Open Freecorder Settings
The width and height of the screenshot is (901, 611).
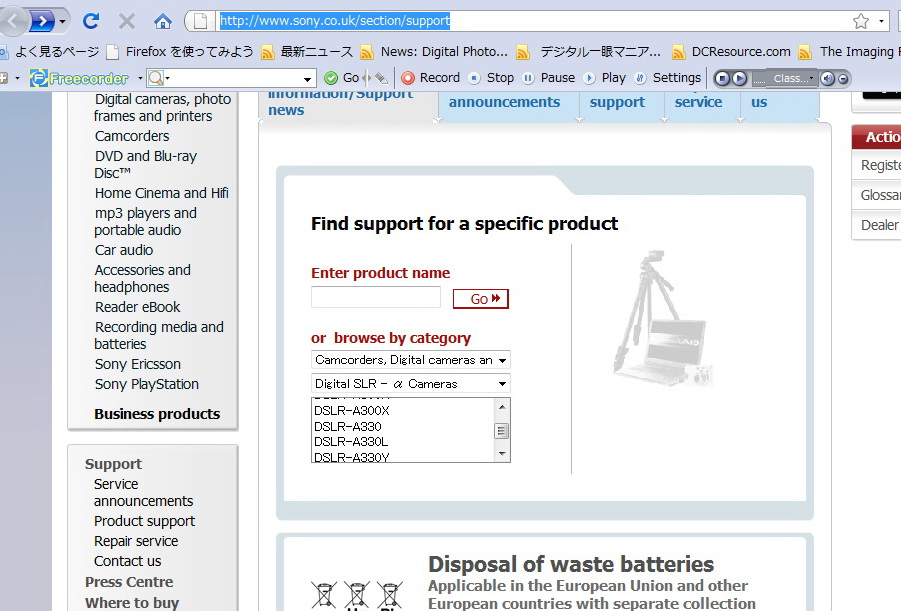pyautogui.click(x=668, y=78)
